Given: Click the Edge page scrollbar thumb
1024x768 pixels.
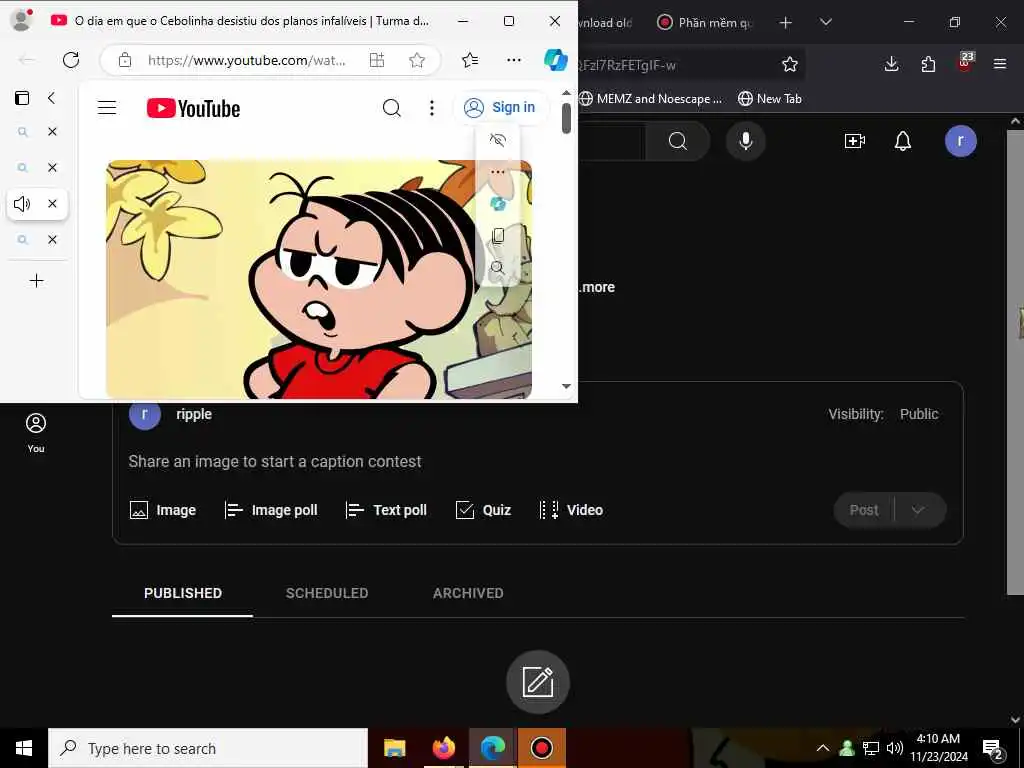Looking at the screenshot, I should coord(566,118).
